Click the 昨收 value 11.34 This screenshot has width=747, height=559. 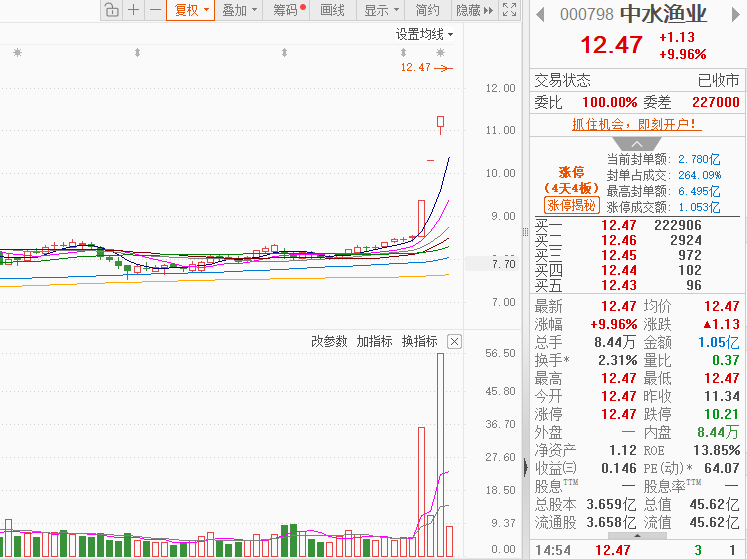click(x=722, y=396)
